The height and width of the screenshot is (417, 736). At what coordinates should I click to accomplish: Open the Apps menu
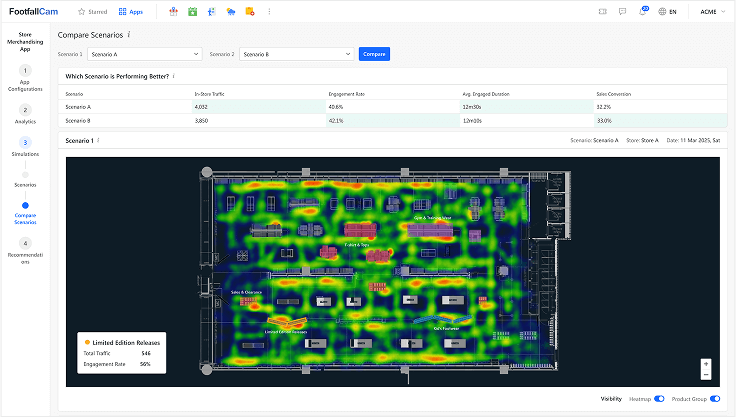[130, 12]
